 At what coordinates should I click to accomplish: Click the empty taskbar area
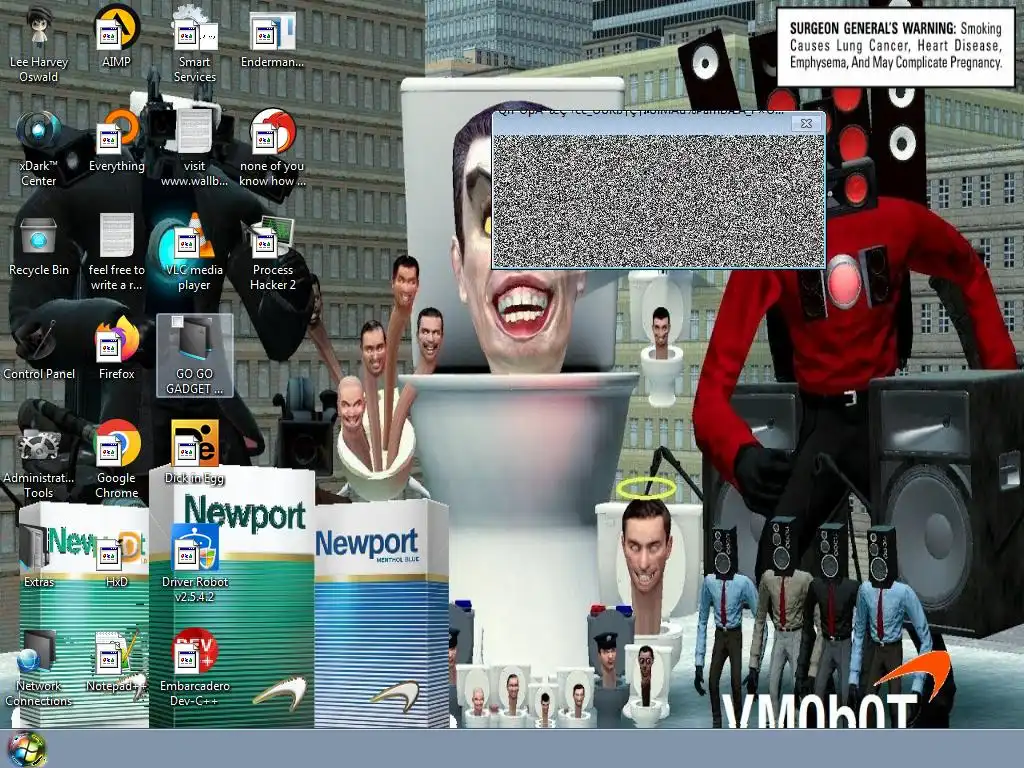click(x=536, y=749)
